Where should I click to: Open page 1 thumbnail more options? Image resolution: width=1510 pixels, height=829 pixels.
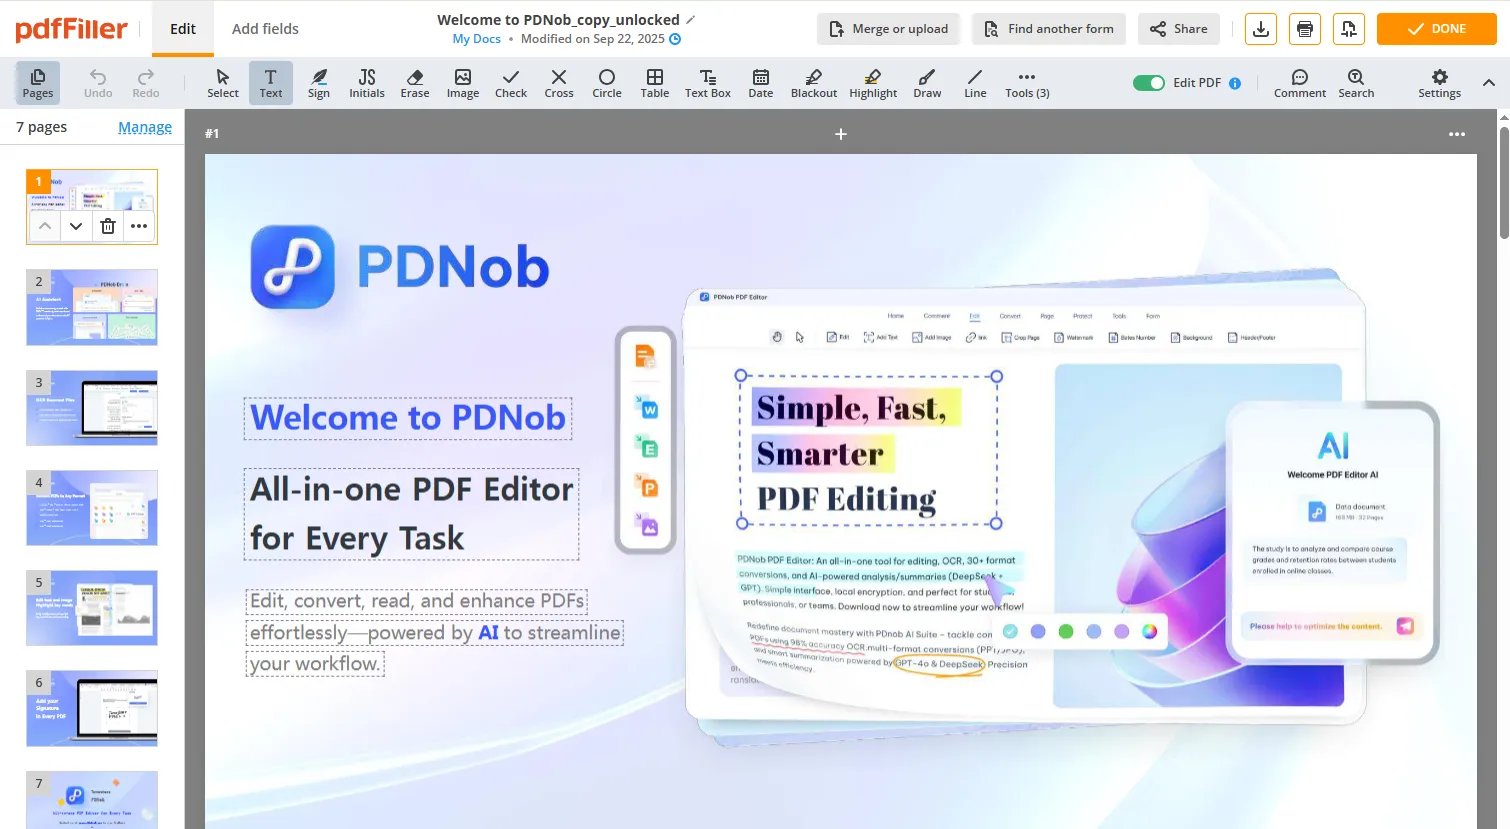139,226
